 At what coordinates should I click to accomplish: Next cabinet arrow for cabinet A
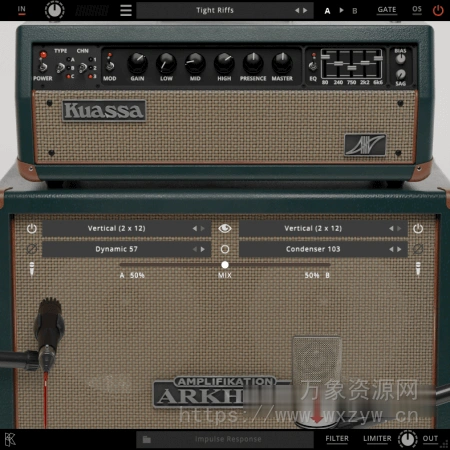(203, 229)
